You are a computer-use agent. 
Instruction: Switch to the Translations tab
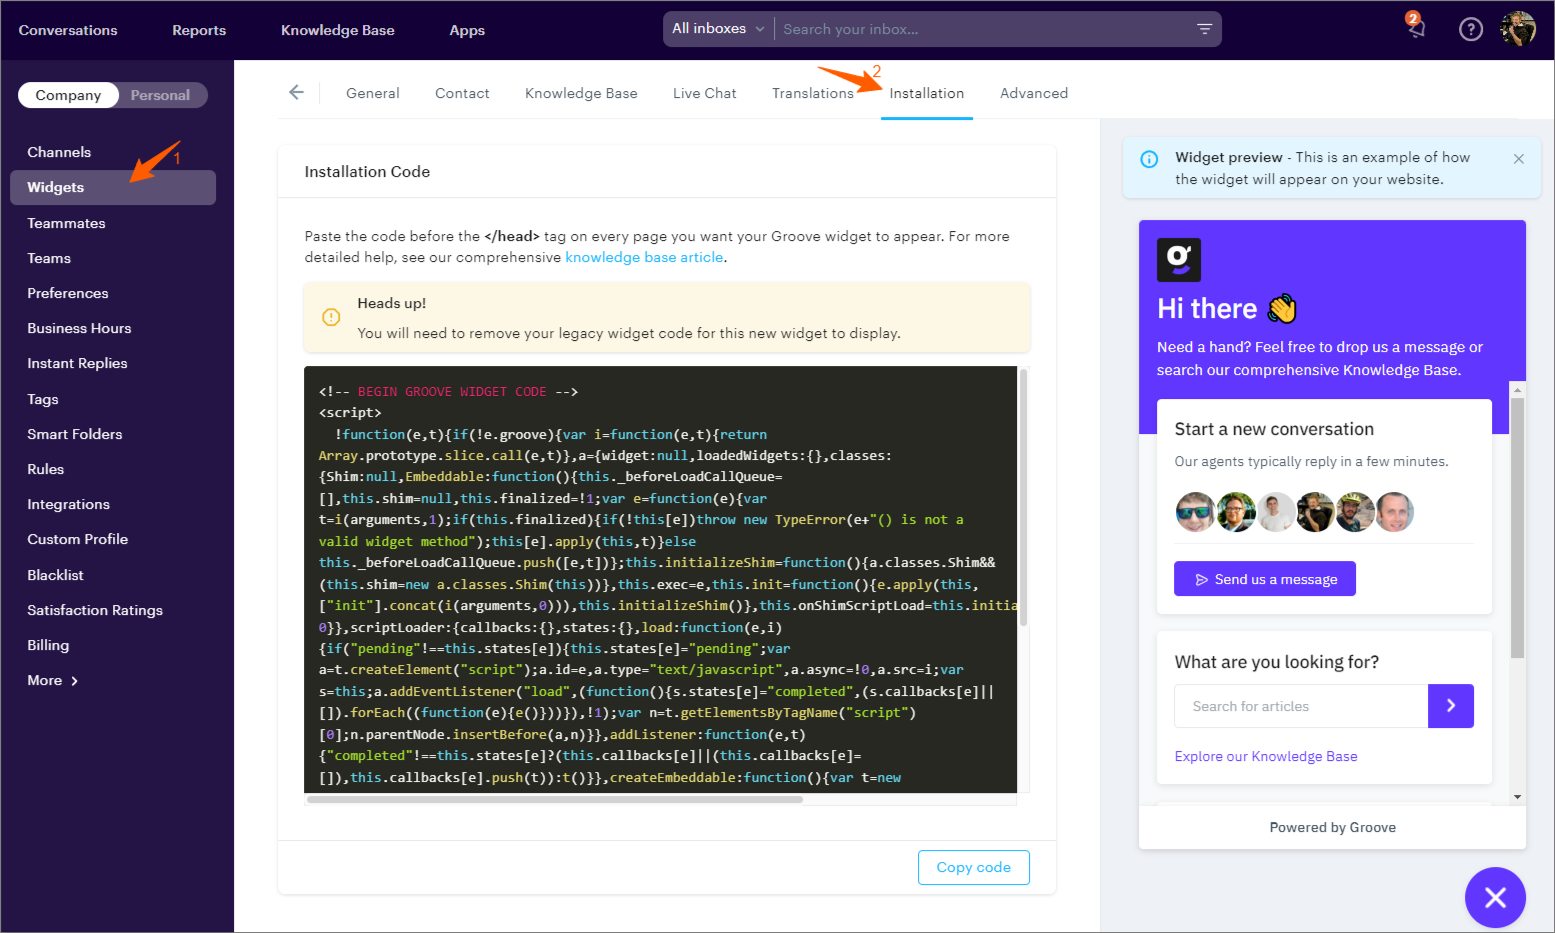(813, 93)
